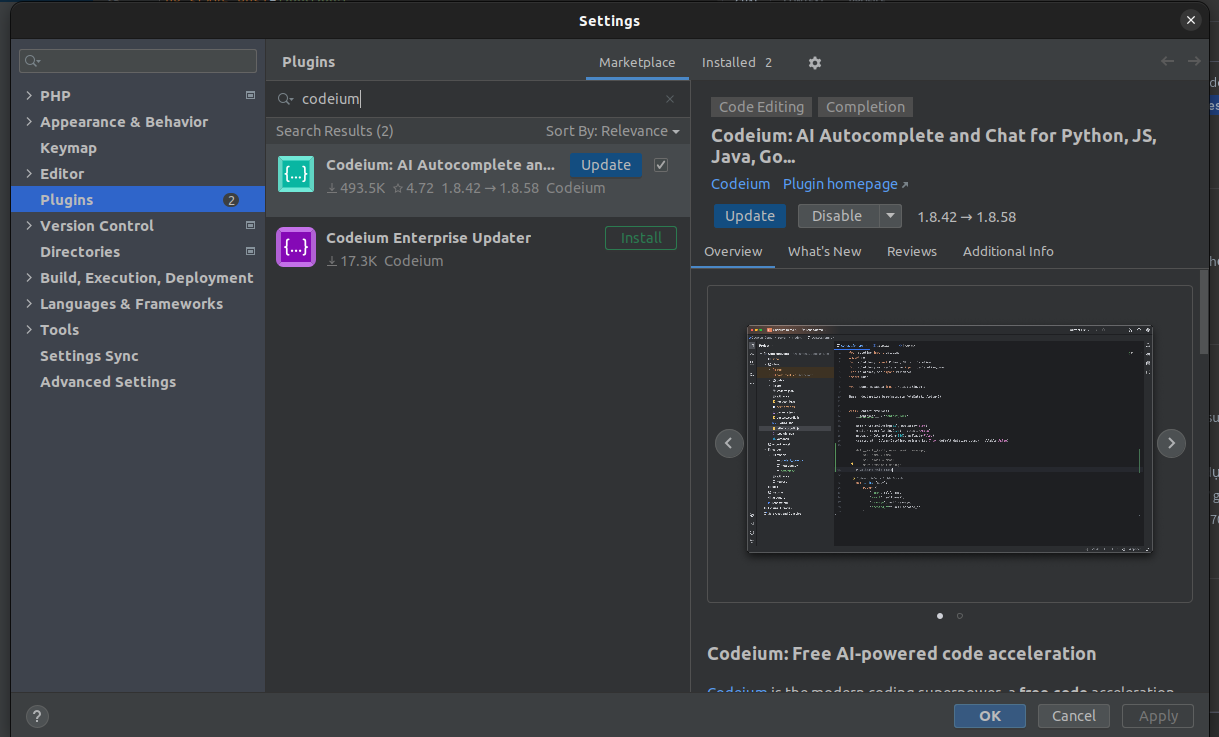Open the Sort By Relevance dropdown
1219x737 pixels.
[x=612, y=131]
